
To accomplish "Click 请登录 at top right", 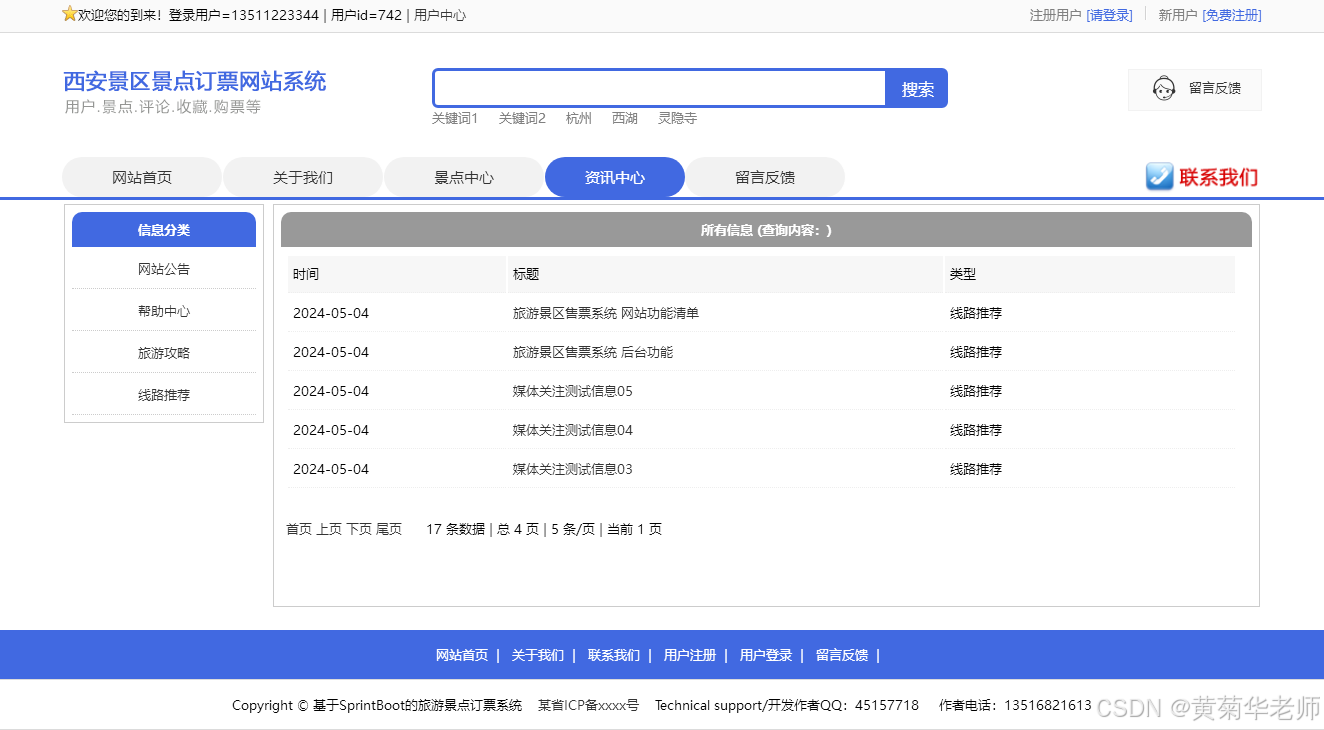I will (x=1110, y=15).
